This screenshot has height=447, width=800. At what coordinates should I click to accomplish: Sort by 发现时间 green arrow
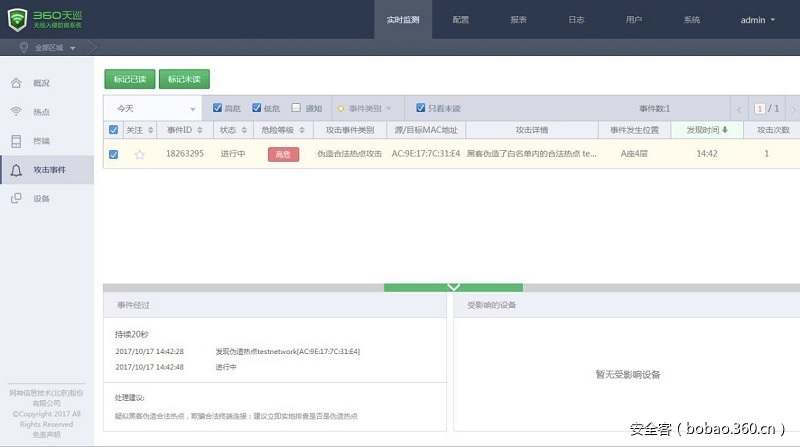click(x=725, y=130)
